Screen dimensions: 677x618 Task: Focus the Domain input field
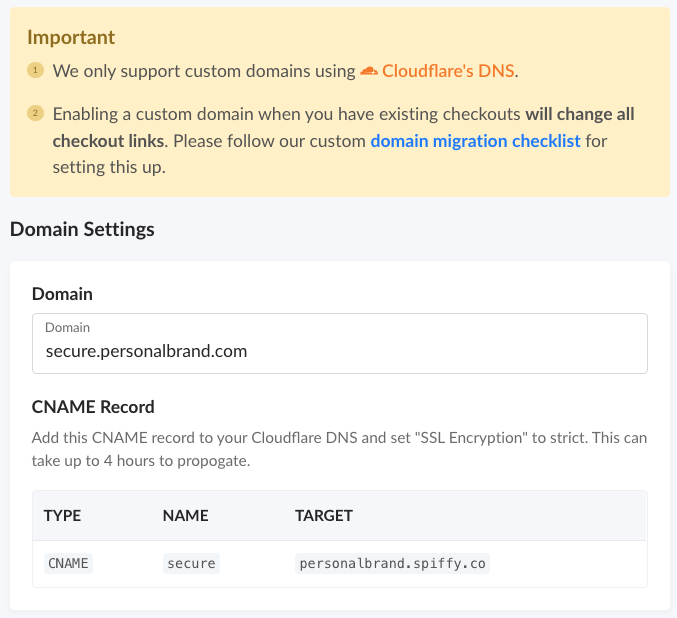(340, 344)
